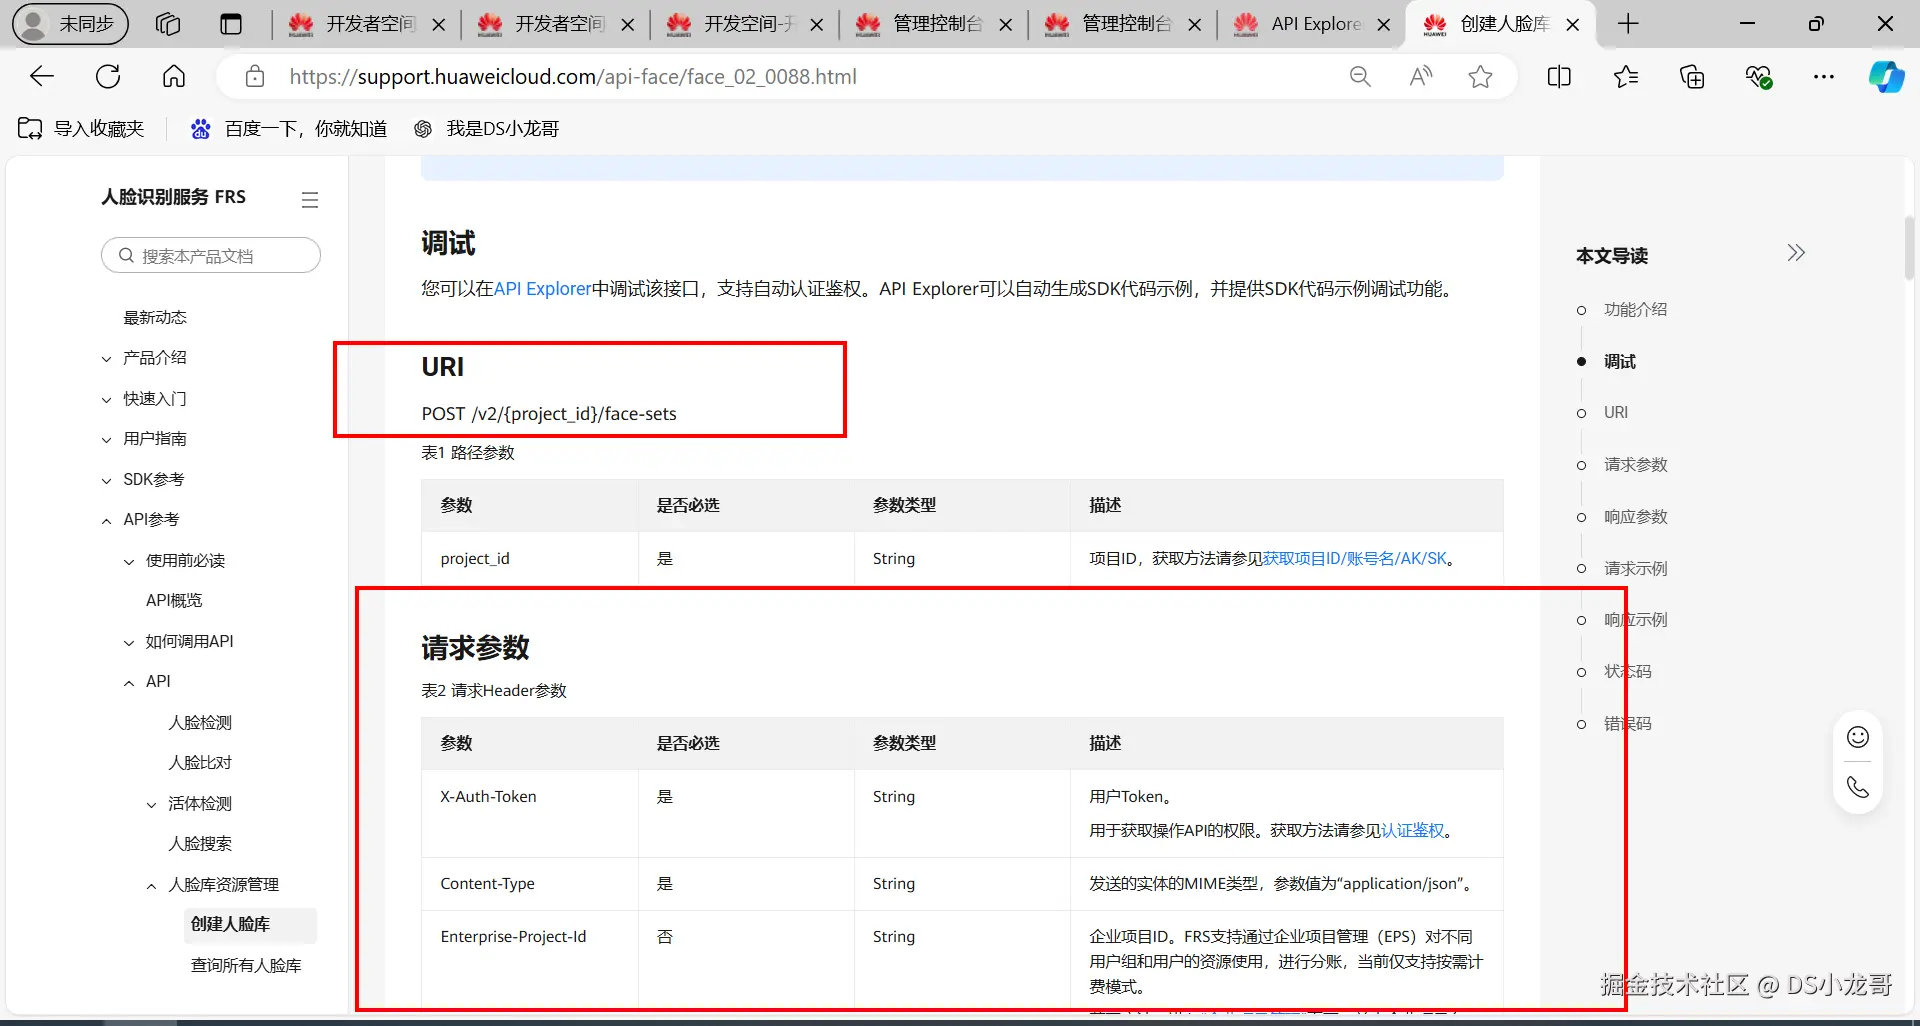Collapse the API参考 tree section
This screenshot has width=1920, height=1026.
tap(107, 520)
